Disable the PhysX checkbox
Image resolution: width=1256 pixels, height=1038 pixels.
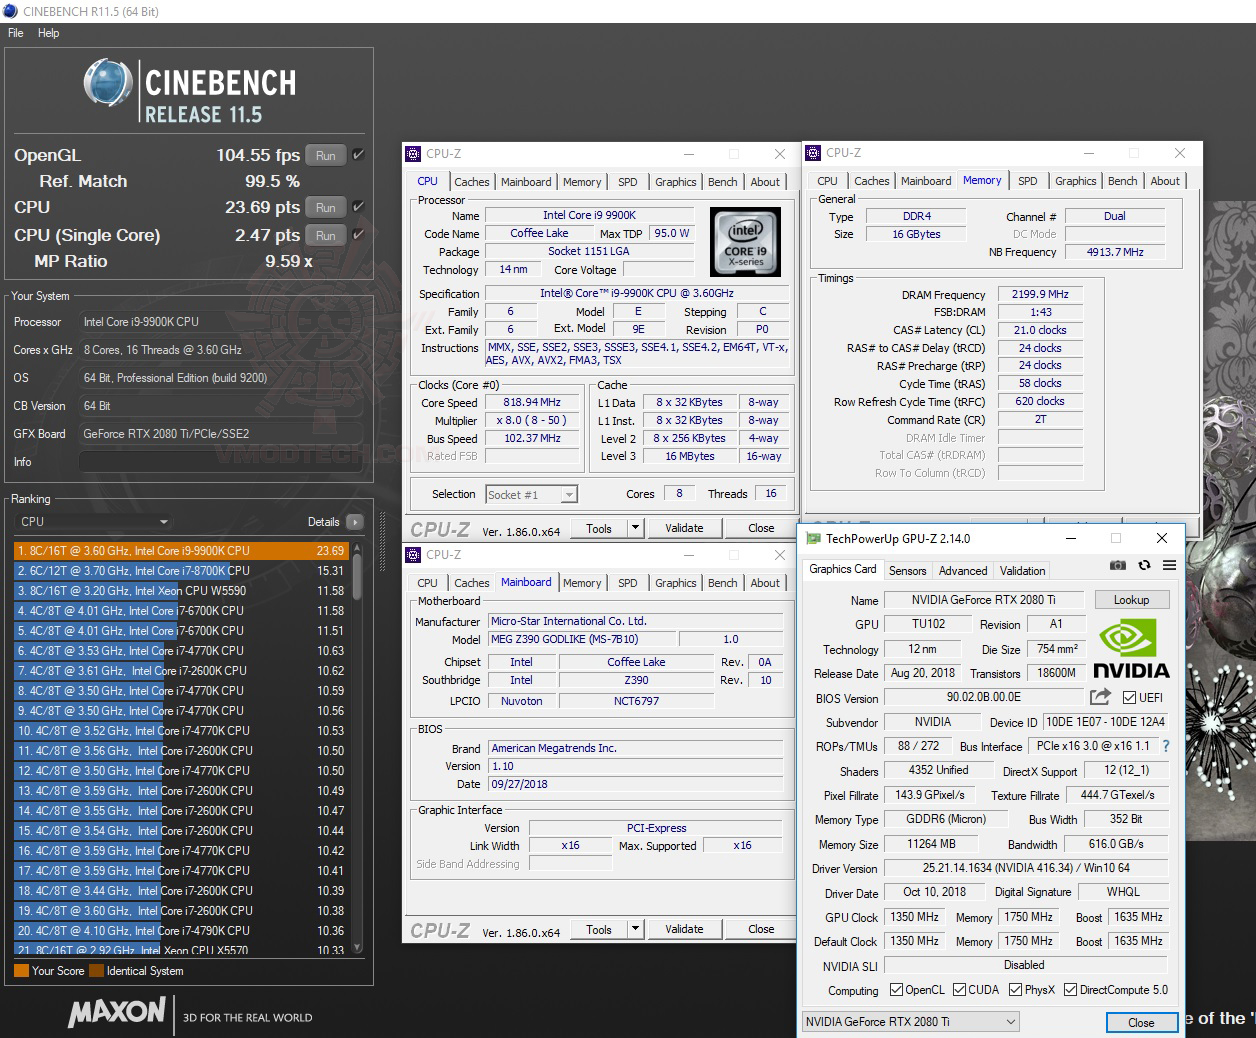[1014, 990]
